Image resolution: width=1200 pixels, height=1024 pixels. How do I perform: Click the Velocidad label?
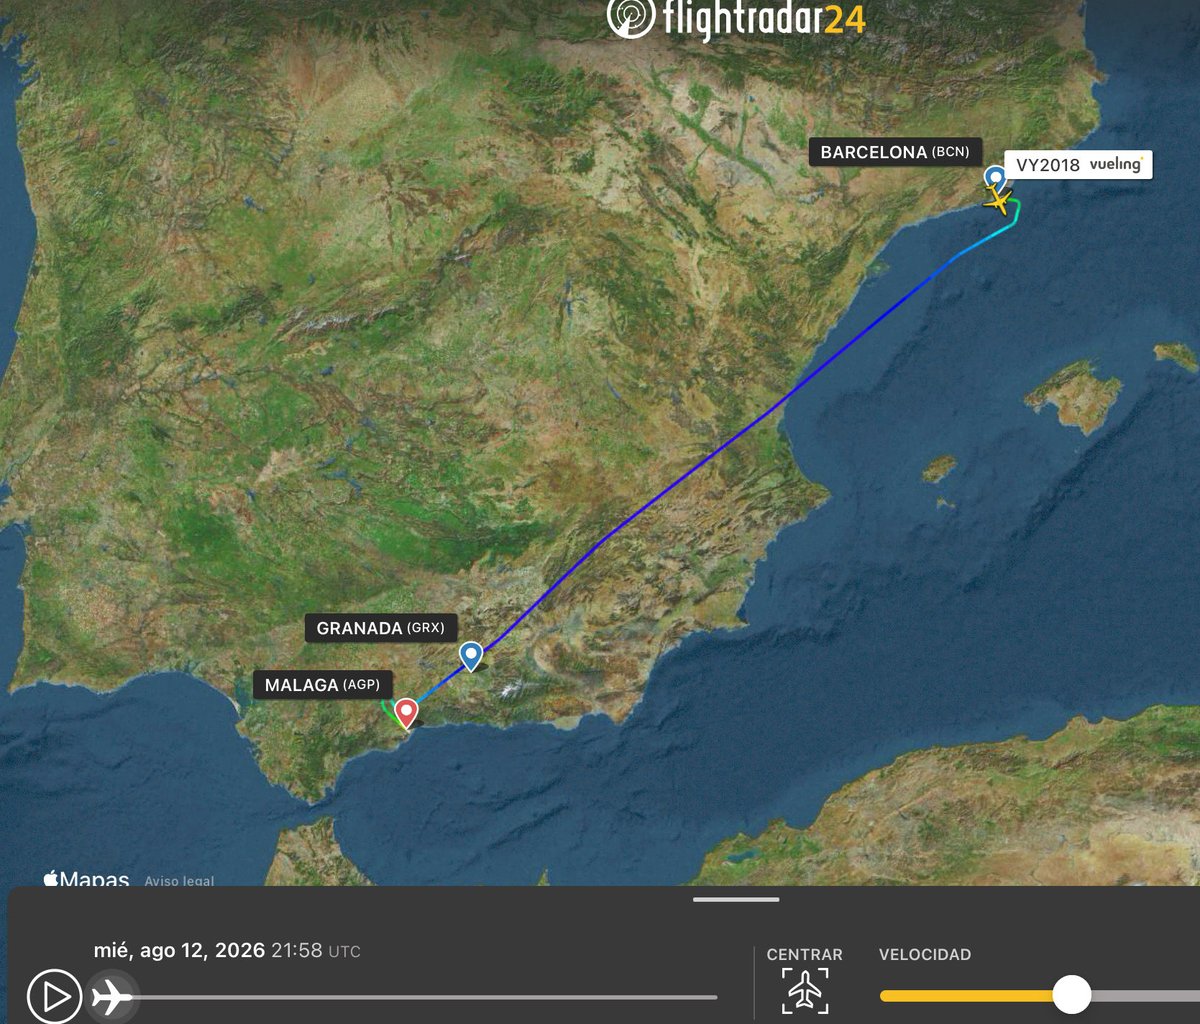click(x=925, y=955)
